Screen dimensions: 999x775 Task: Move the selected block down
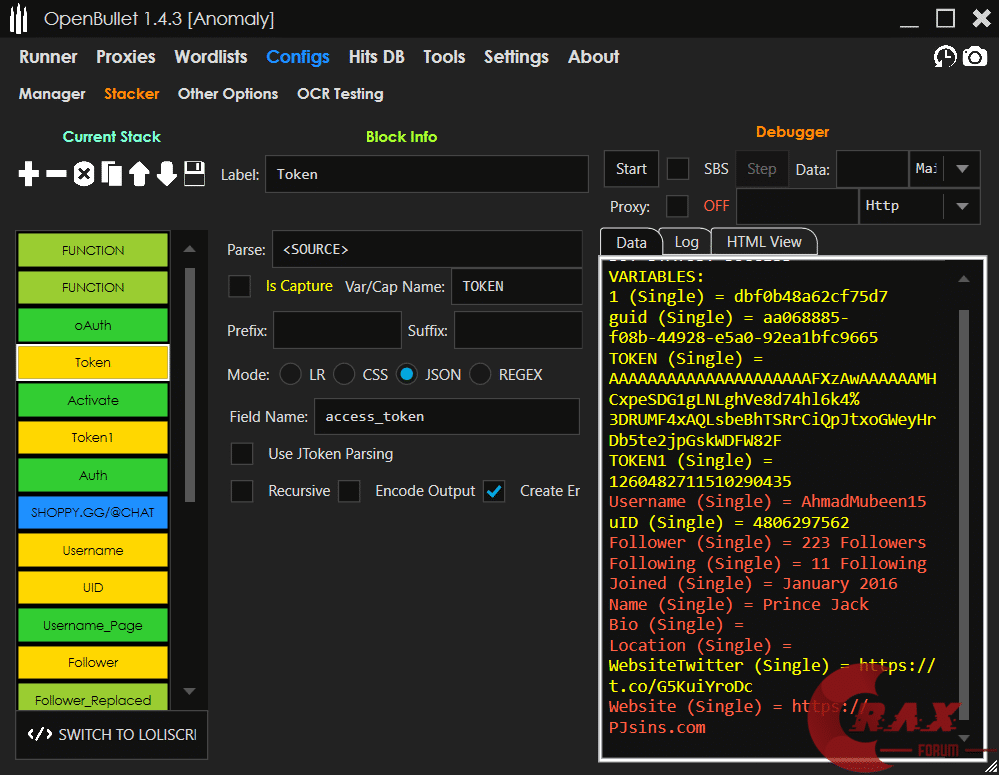166,174
